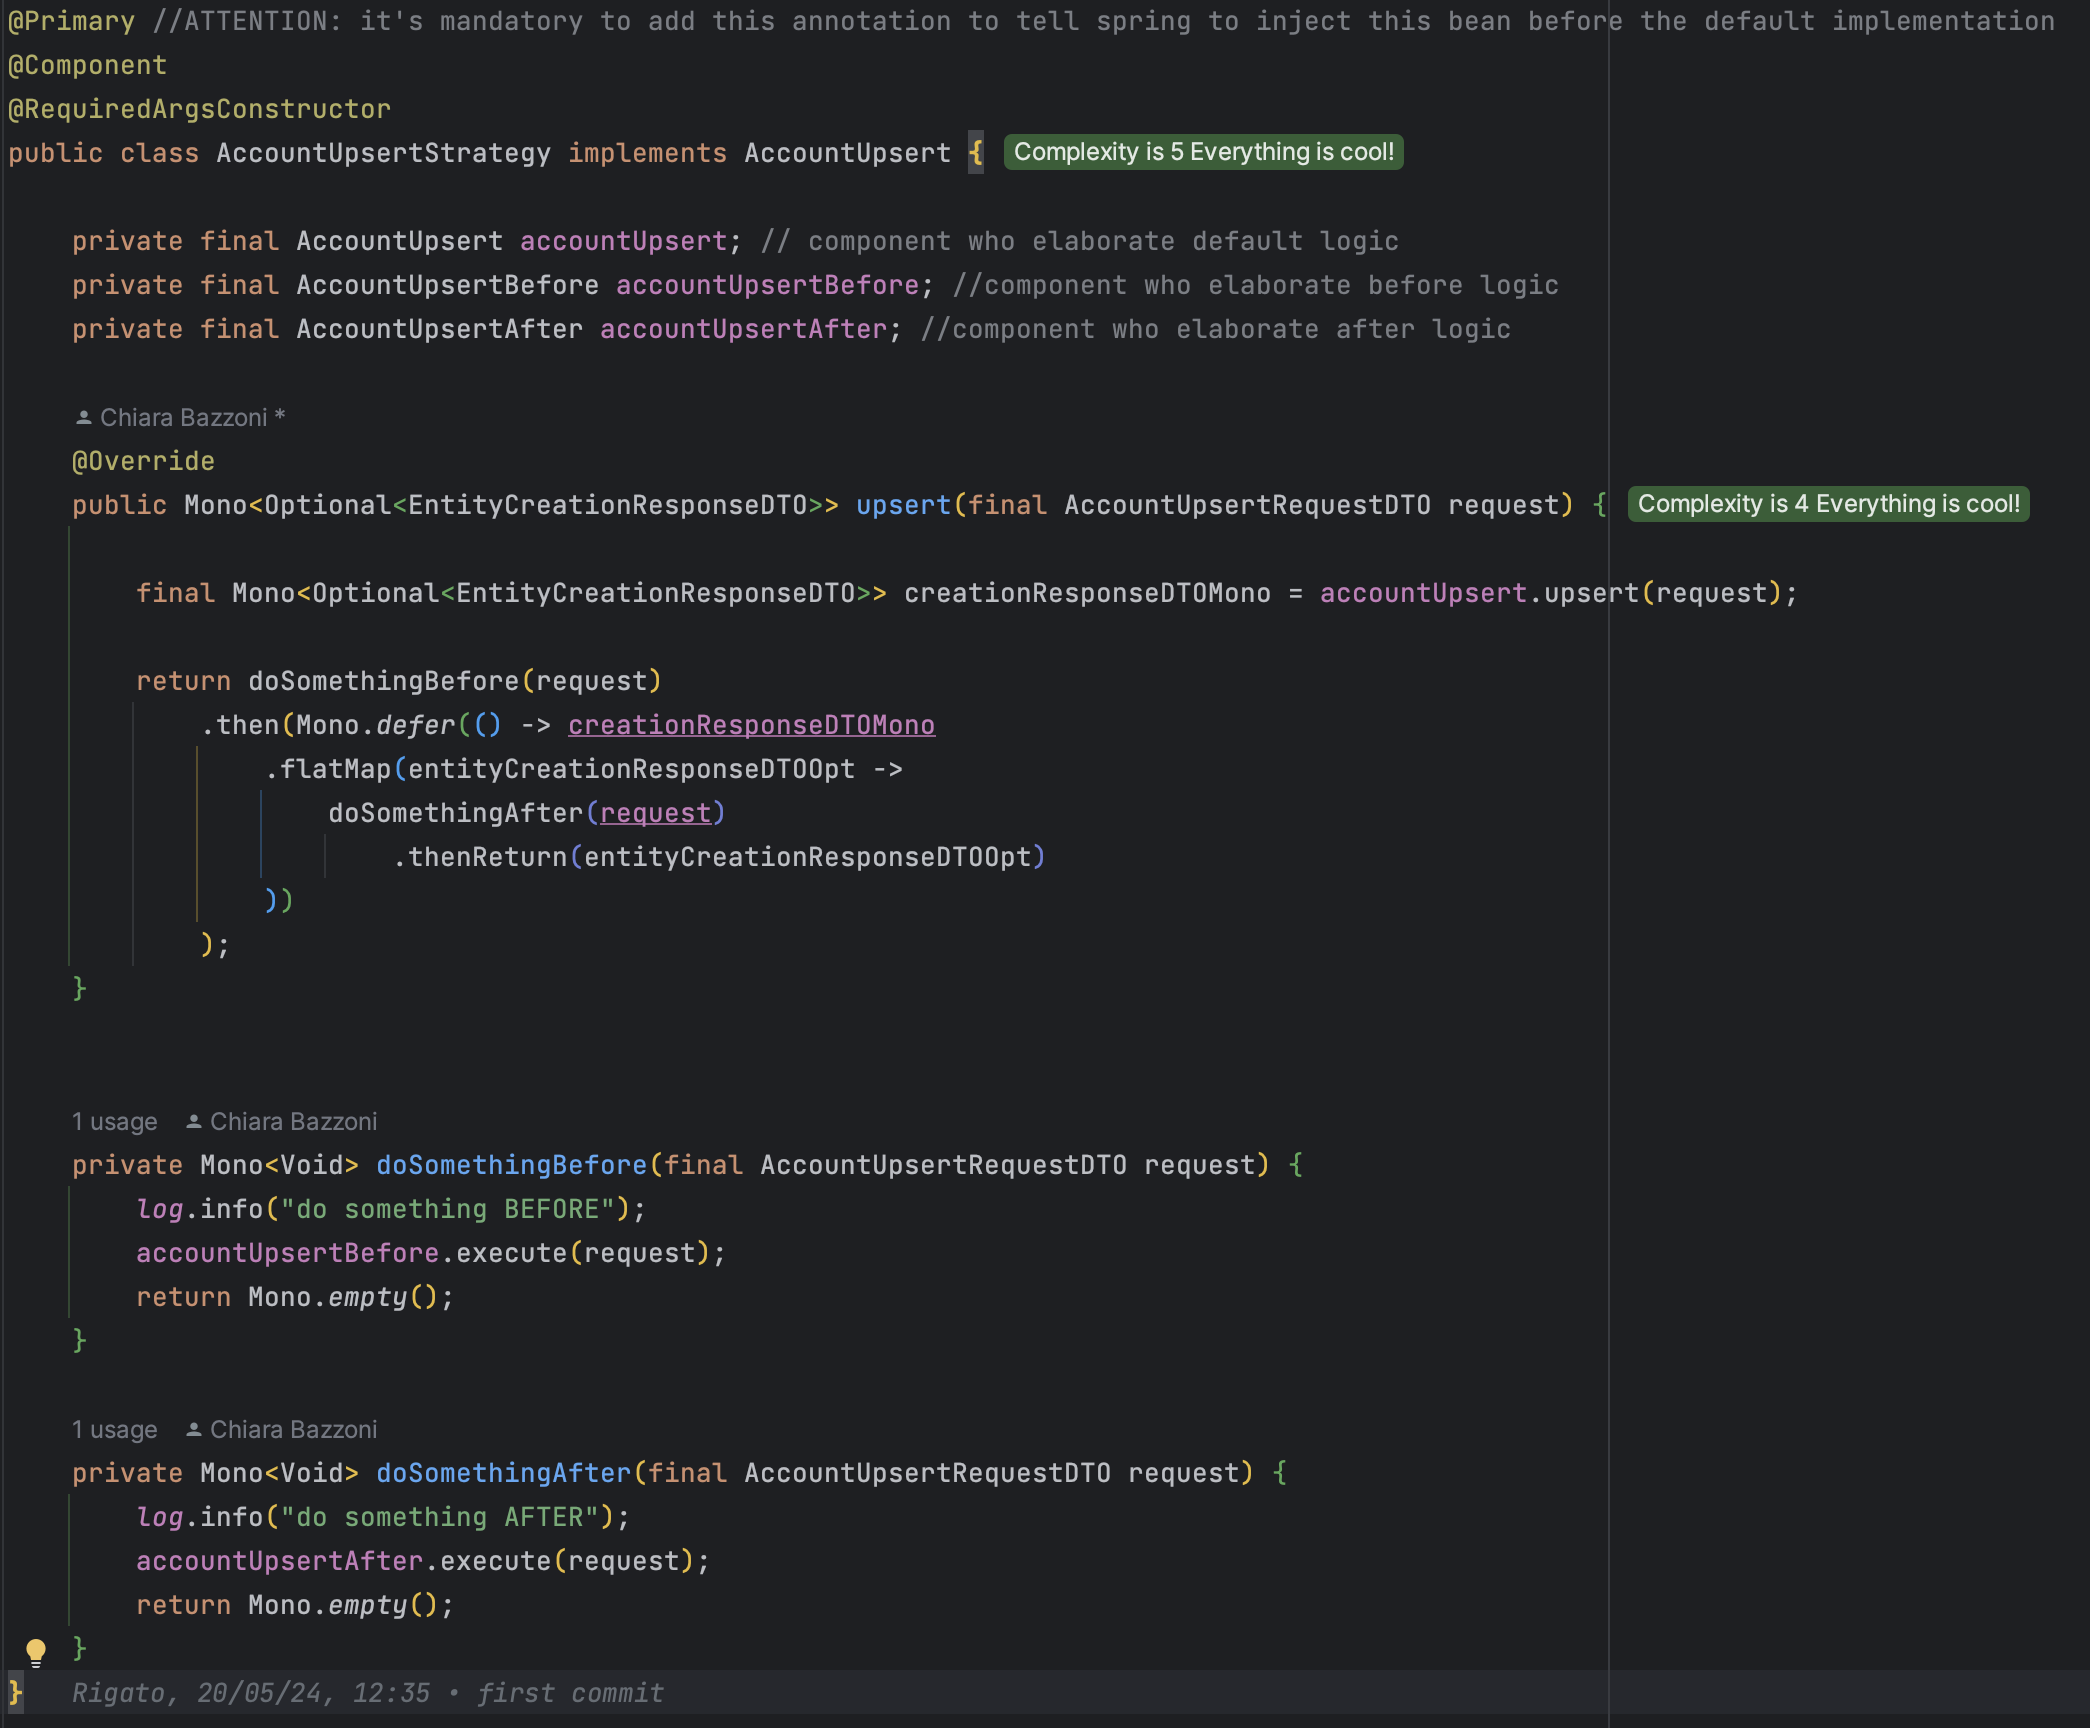Click the yellow lightbulb quick-fix icon

[36, 1651]
